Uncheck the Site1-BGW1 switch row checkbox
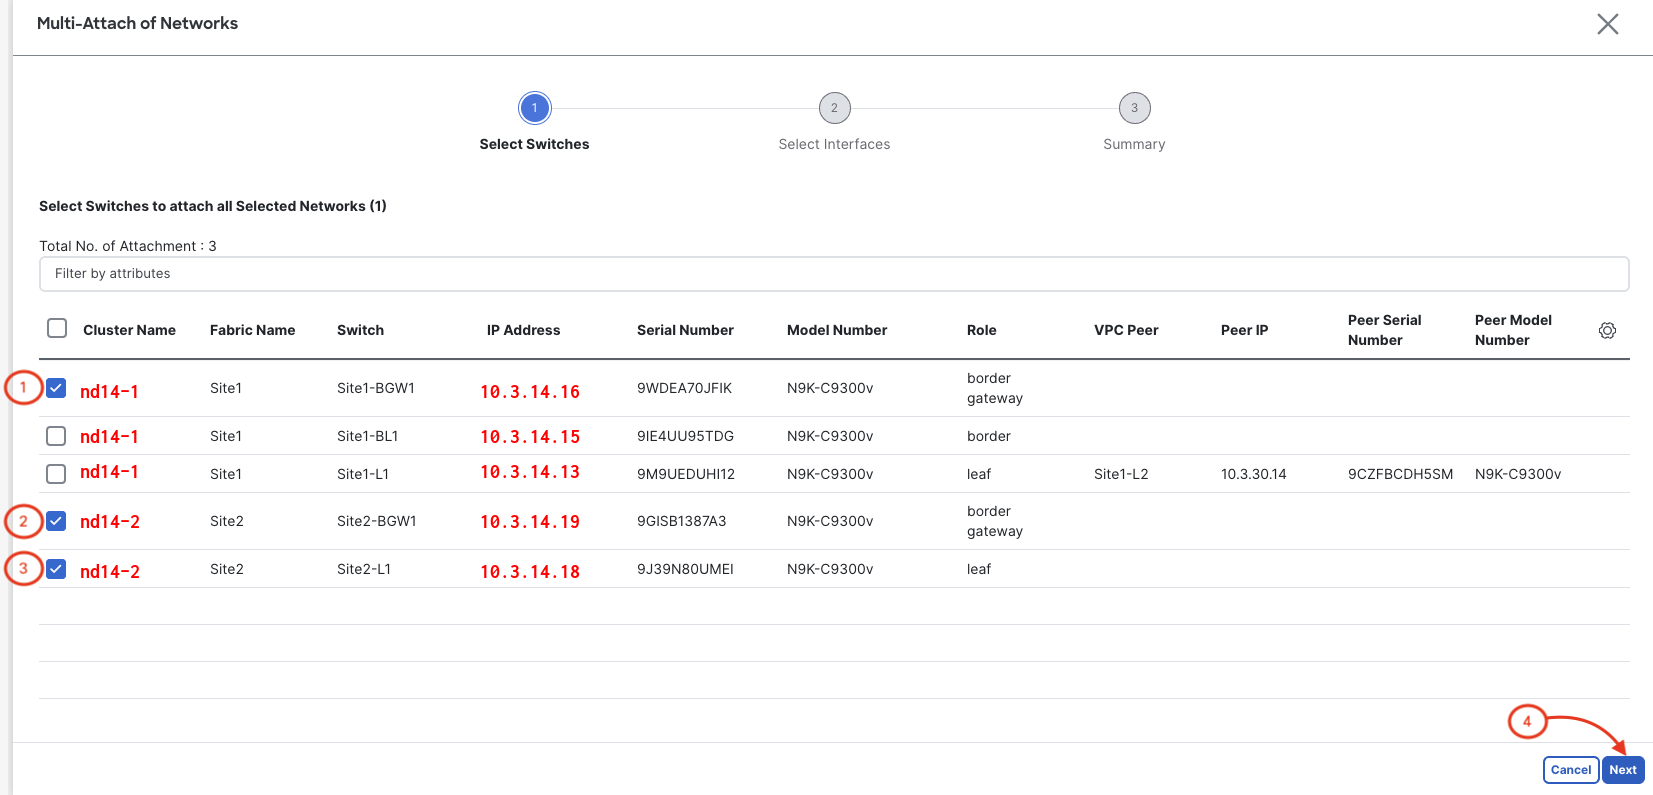 [x=56, y=388]
